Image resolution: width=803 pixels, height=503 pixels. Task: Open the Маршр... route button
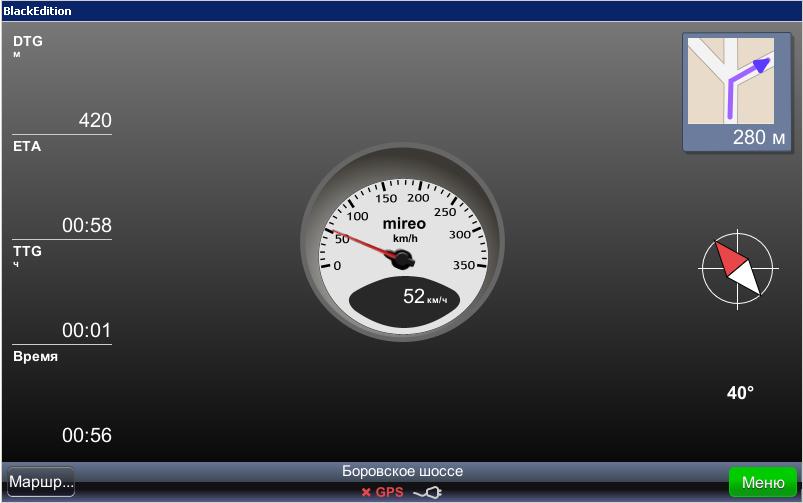click(x=41, y=482)
